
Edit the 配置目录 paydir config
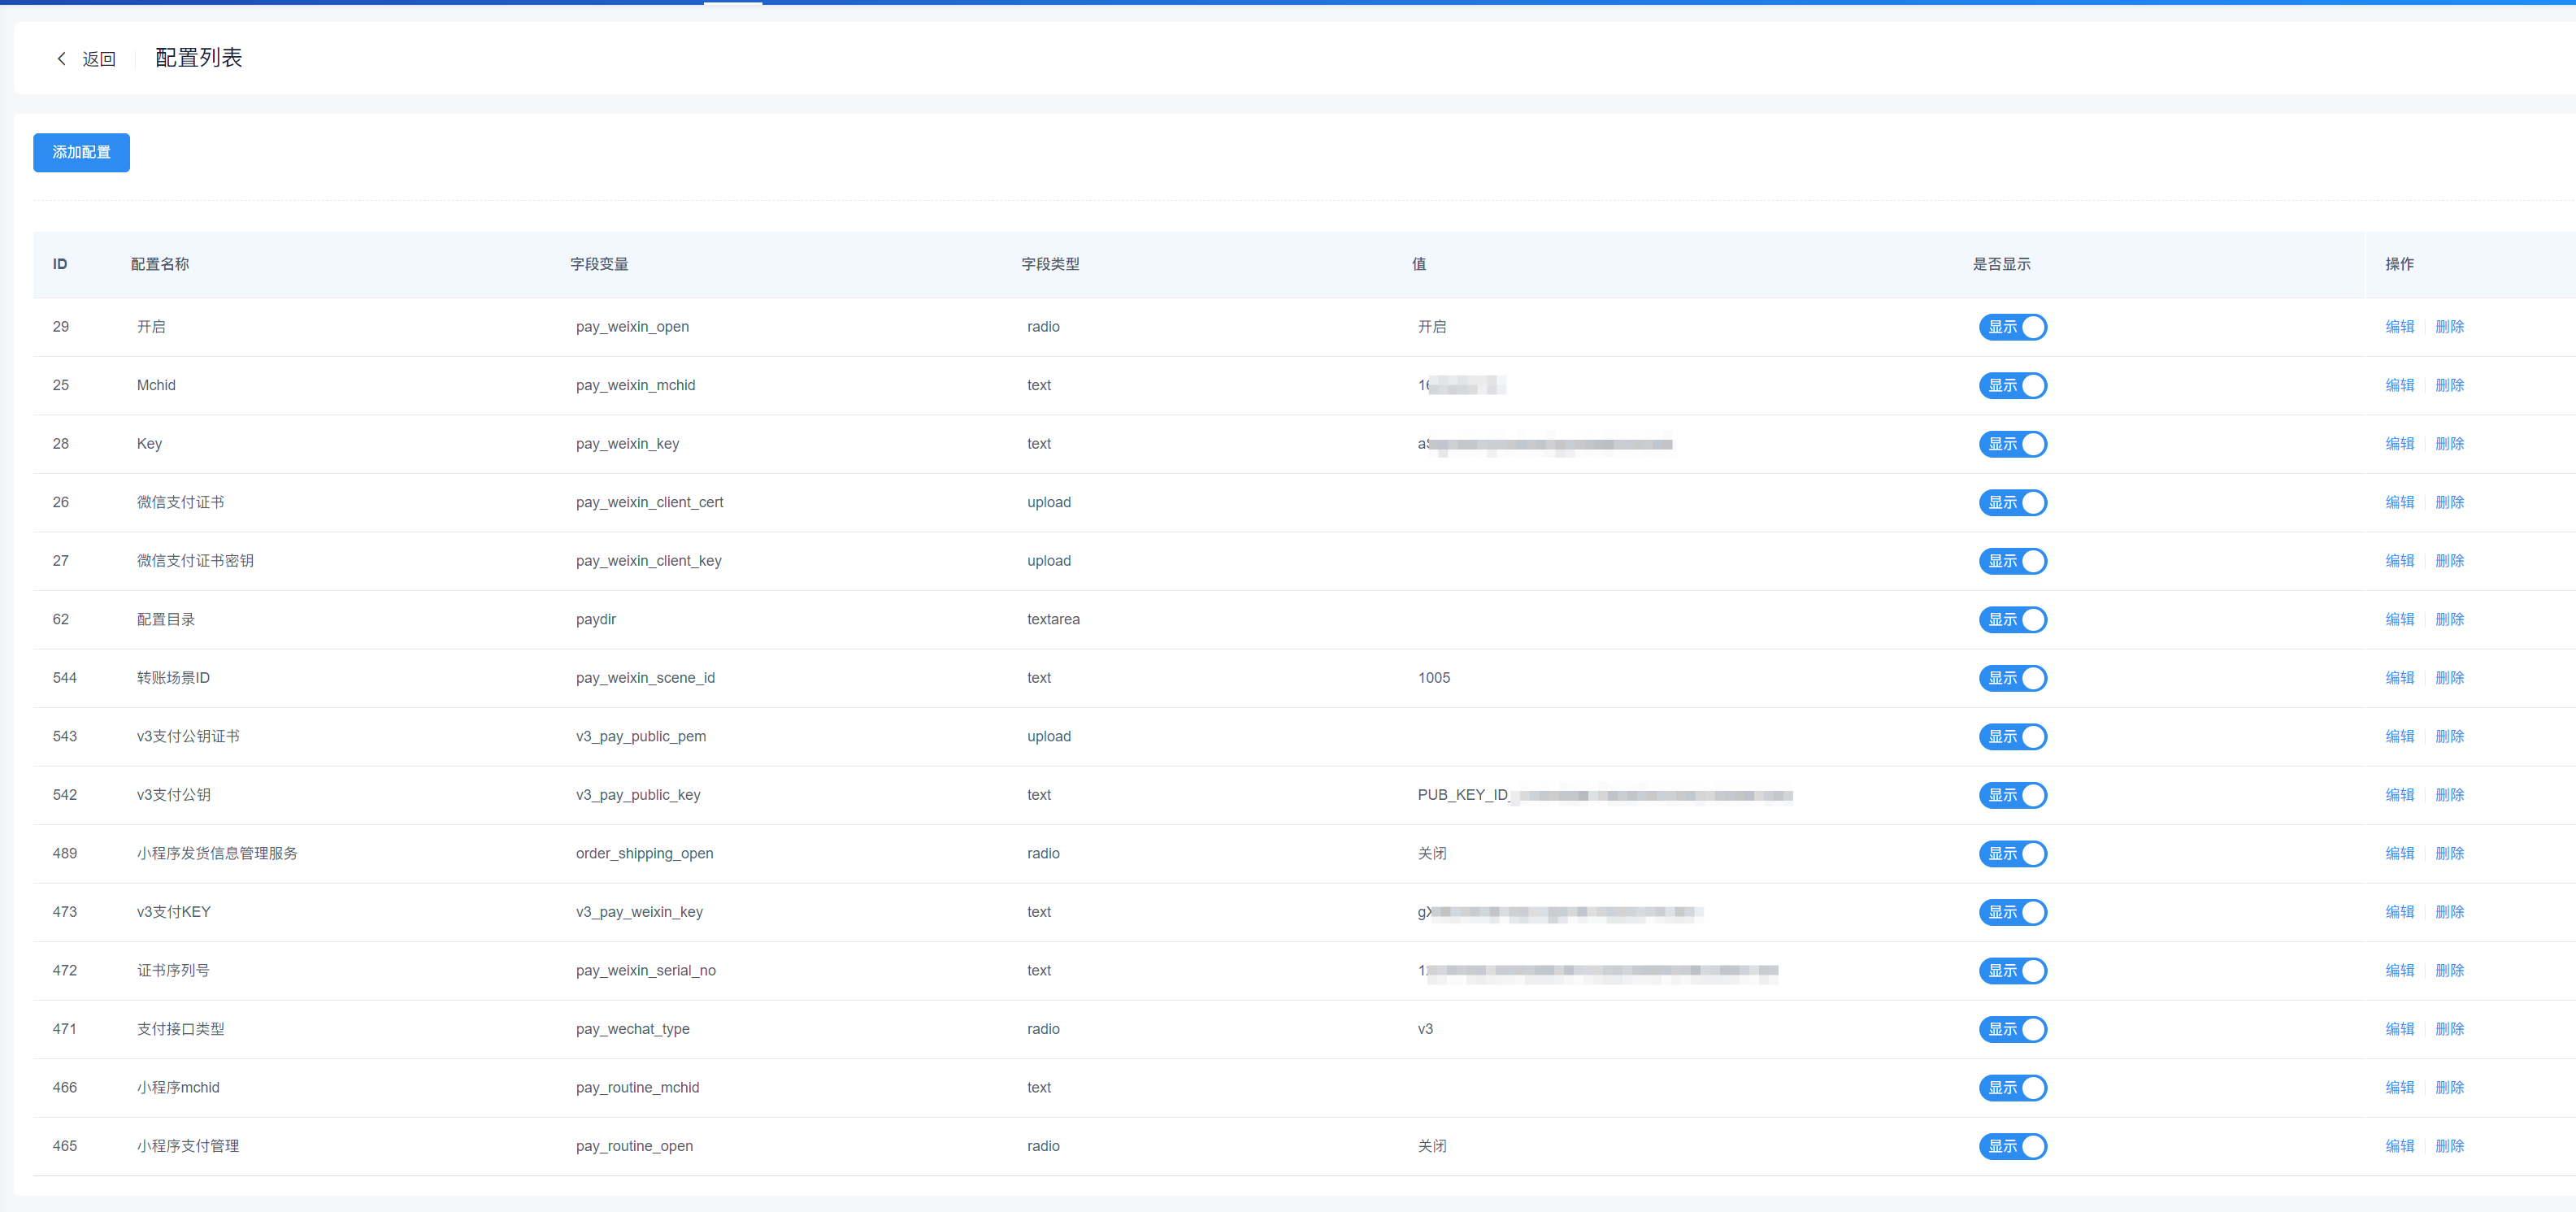tap(2399, 619)
